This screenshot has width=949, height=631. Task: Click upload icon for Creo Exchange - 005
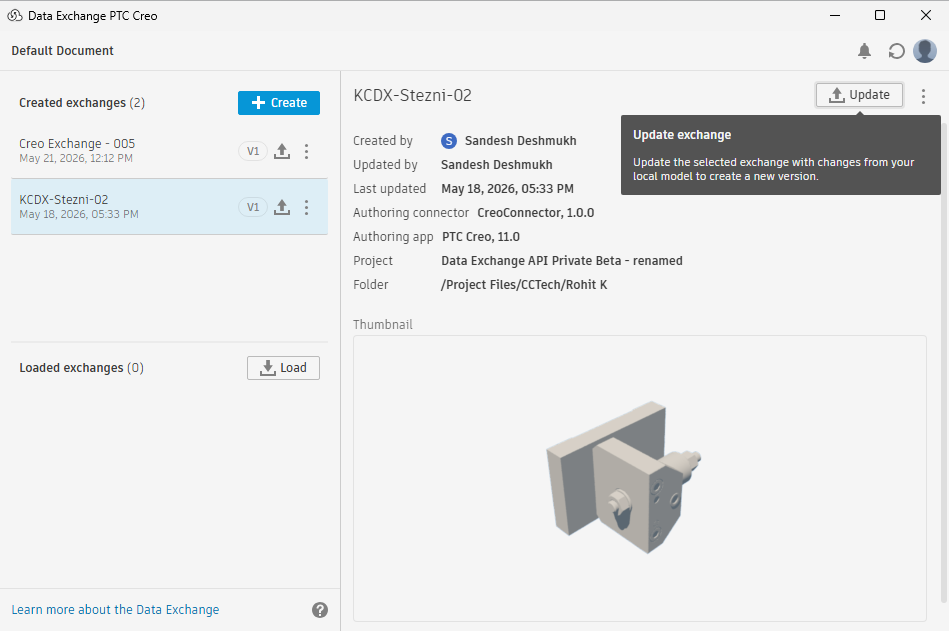pos(282,151)
